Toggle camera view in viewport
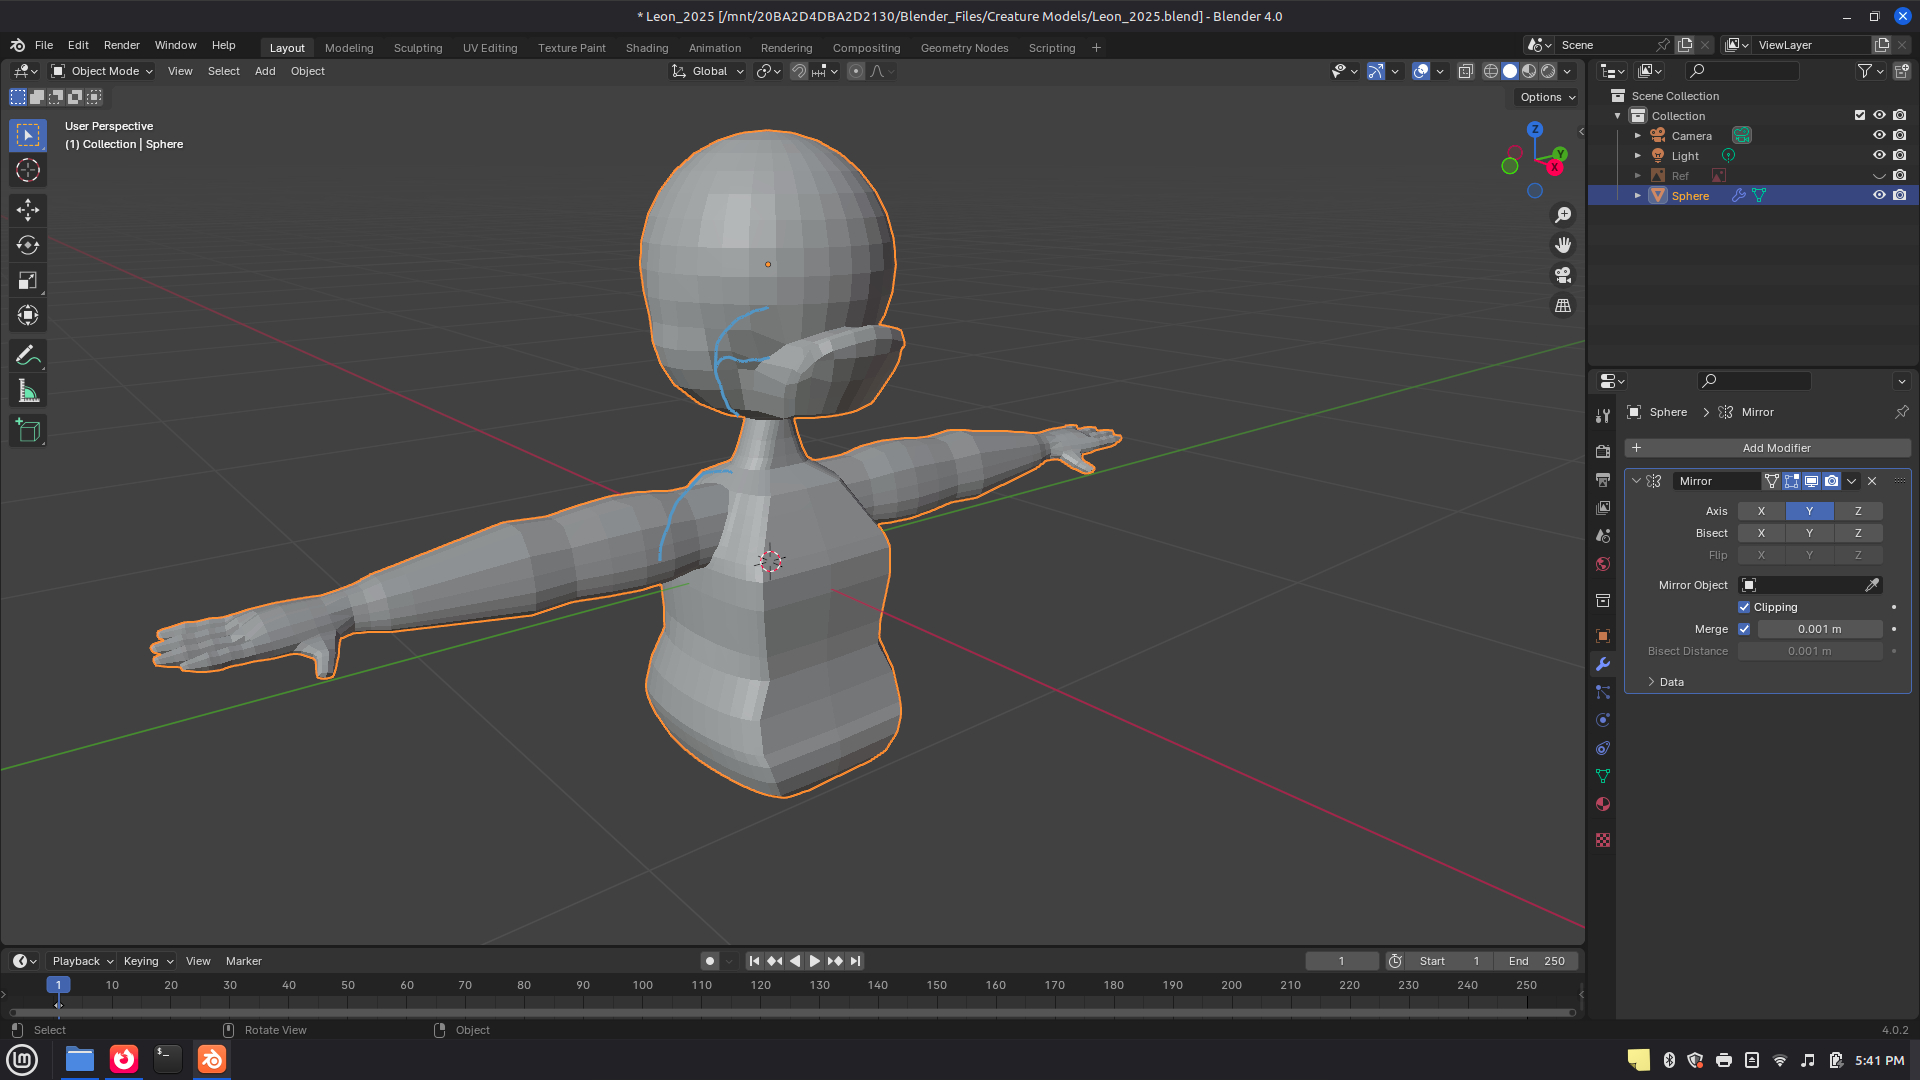The width and height of the screenshot is (1920, 1080). (x=1563, y=275)
